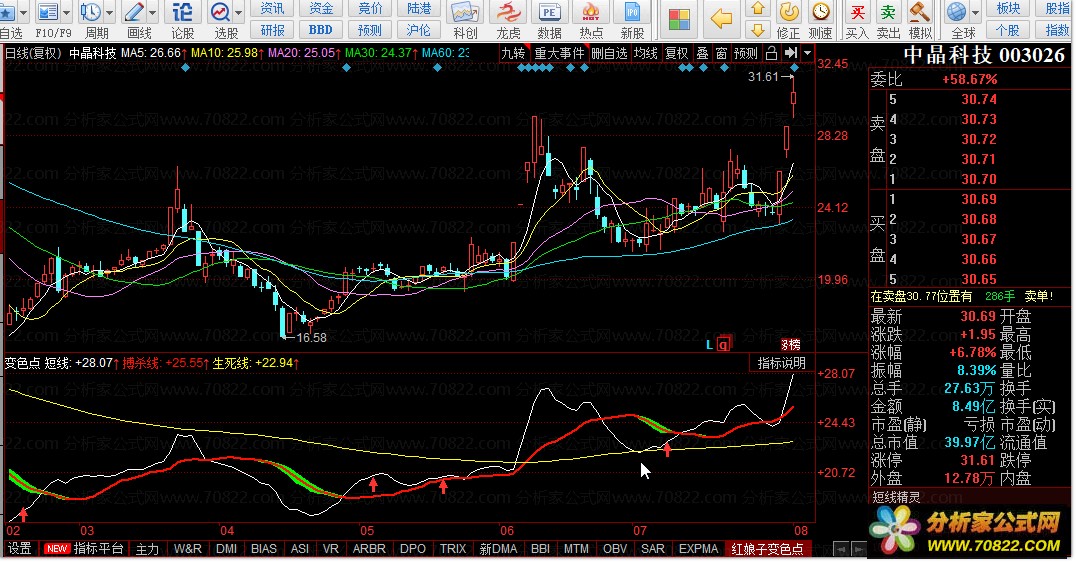Click the down arrow next-stock icon

click(x=758, y=30)
